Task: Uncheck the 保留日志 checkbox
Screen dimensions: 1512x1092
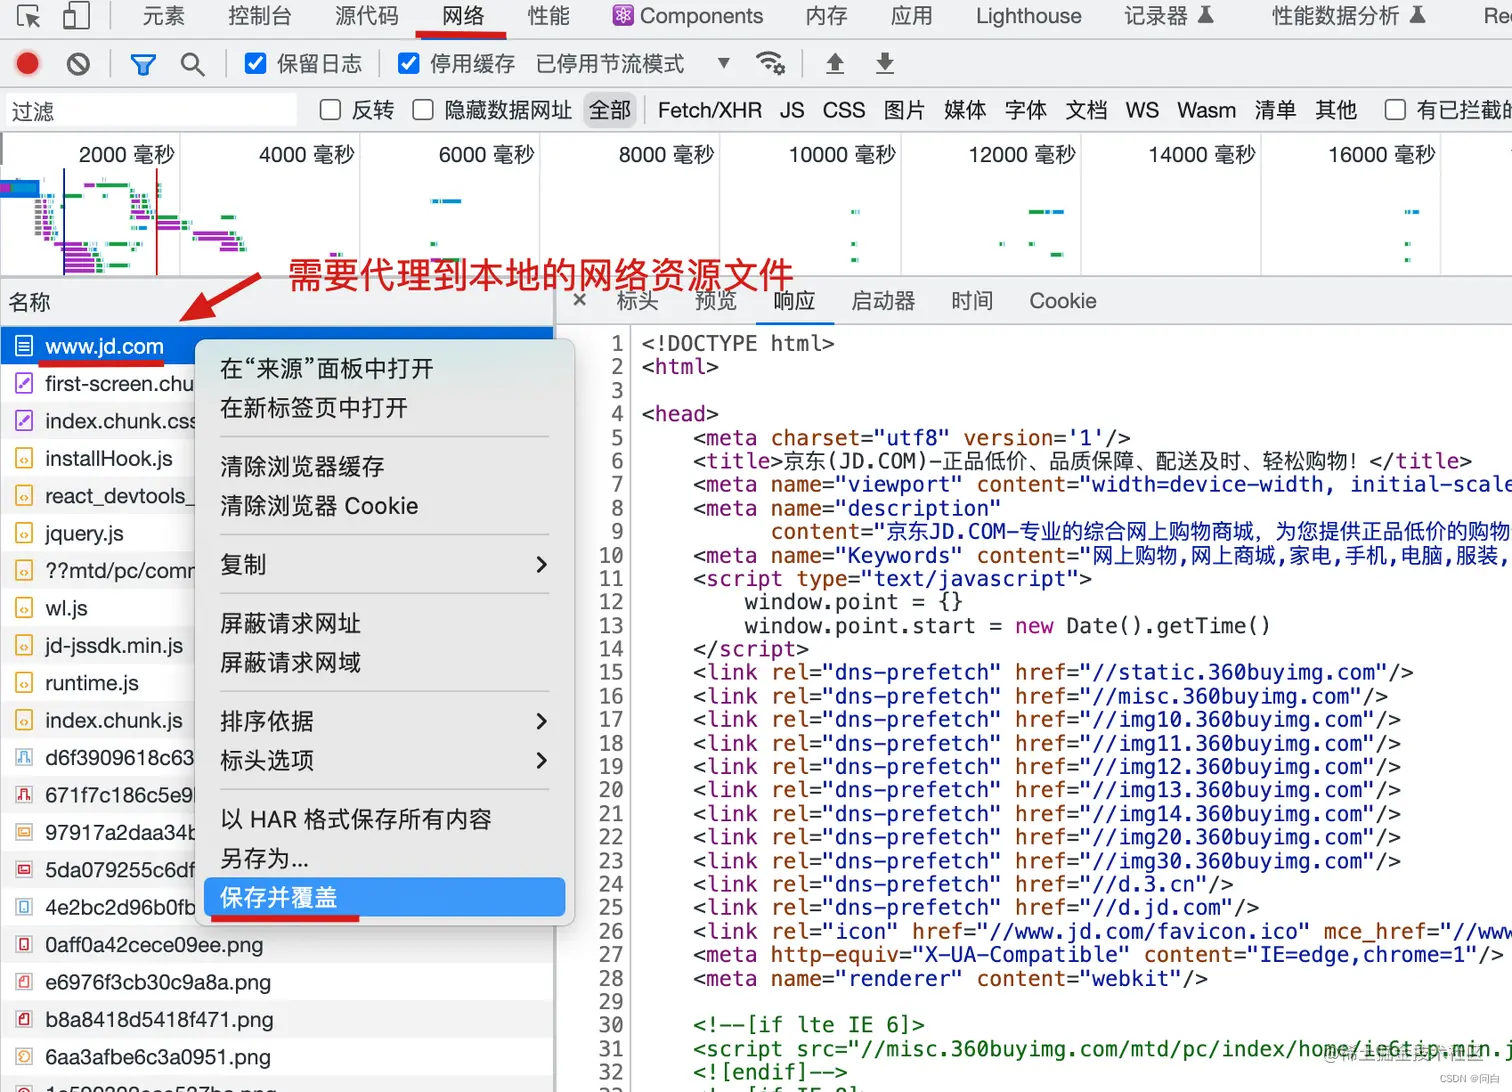Action: click(254, 62)
